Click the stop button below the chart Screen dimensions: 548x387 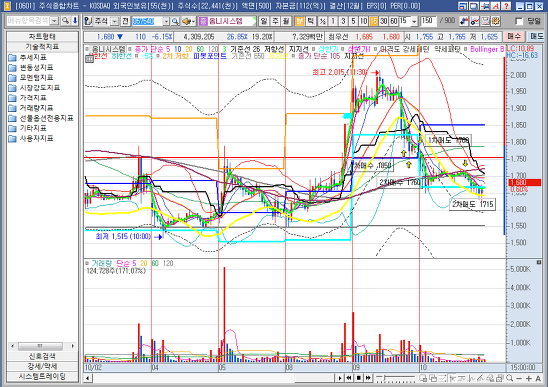(359, 378)
